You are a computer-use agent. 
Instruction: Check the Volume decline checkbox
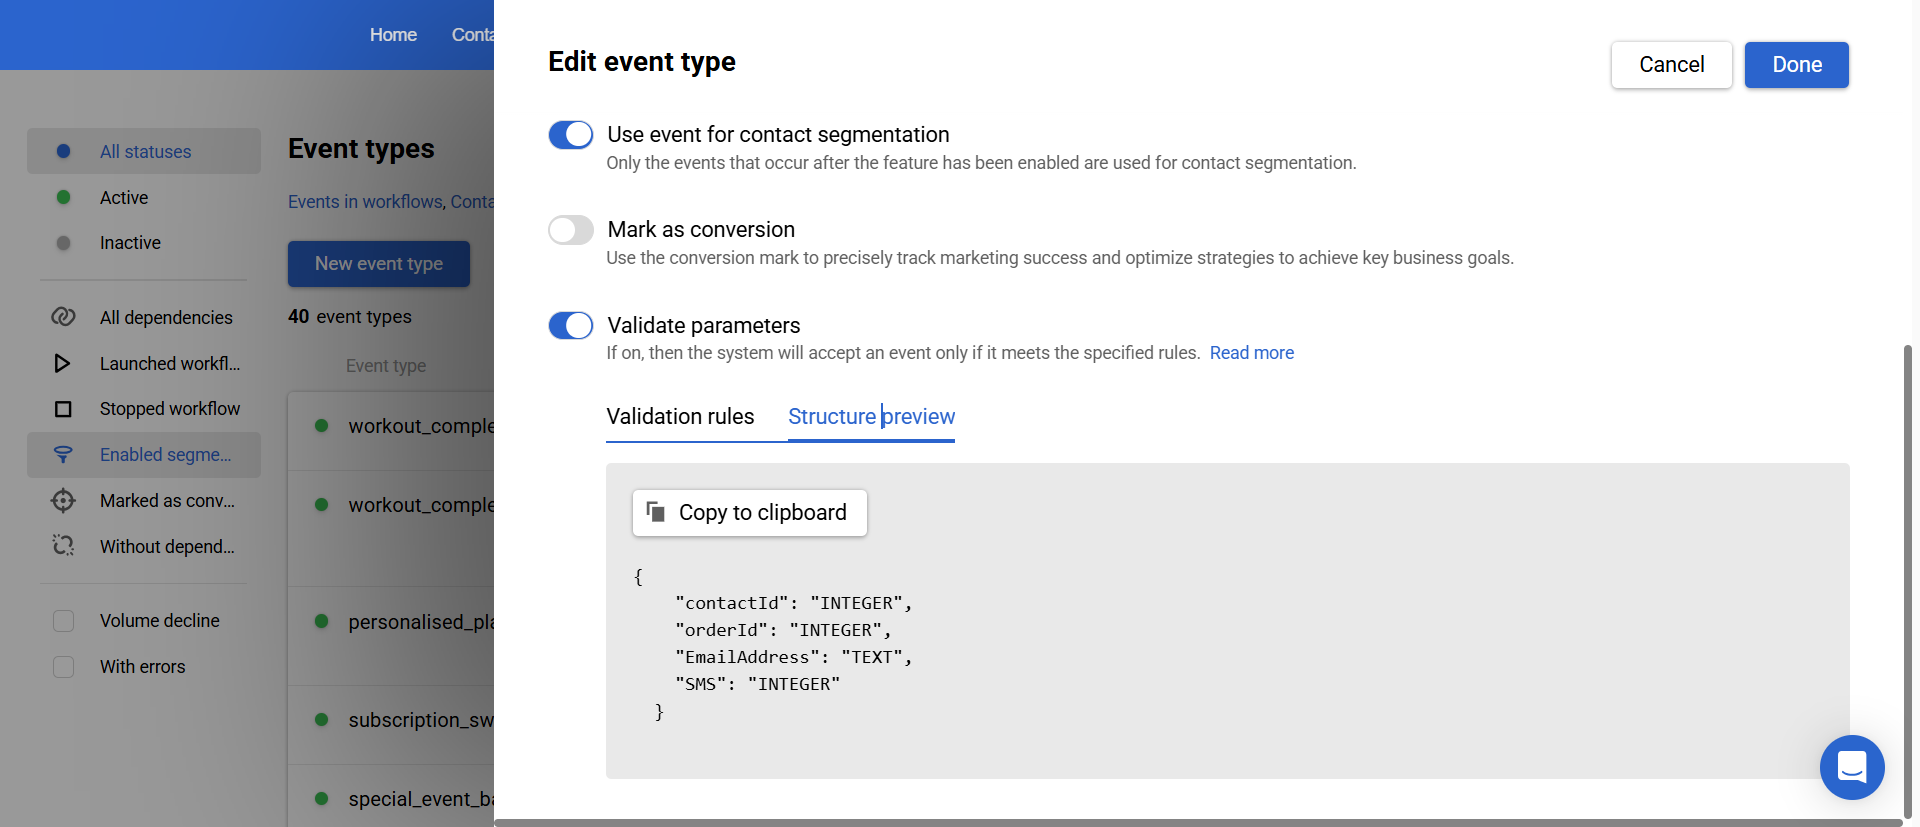coord(63,621)
